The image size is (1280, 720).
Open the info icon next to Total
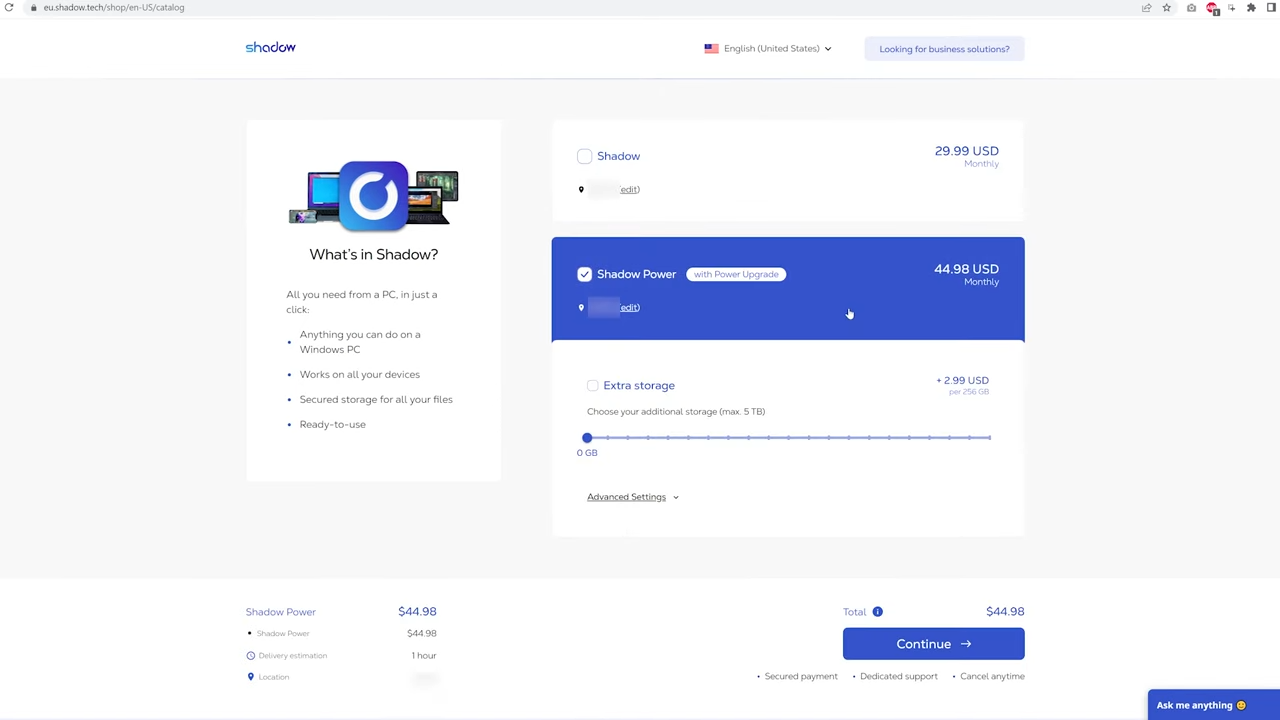[x=877, y=611]
